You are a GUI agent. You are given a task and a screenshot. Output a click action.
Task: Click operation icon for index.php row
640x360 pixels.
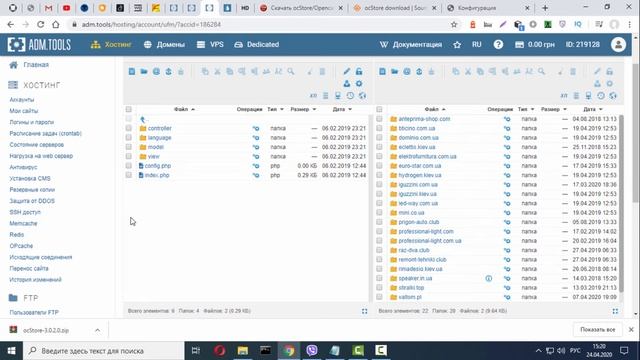point(256,175)
